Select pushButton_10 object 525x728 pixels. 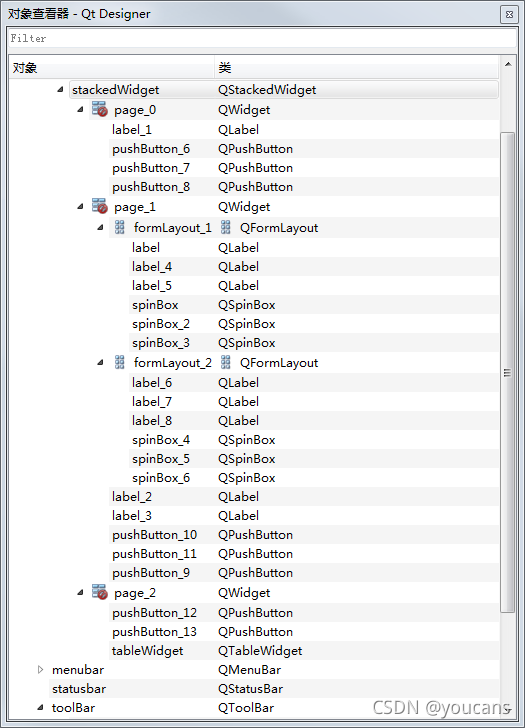coord(155,535)
